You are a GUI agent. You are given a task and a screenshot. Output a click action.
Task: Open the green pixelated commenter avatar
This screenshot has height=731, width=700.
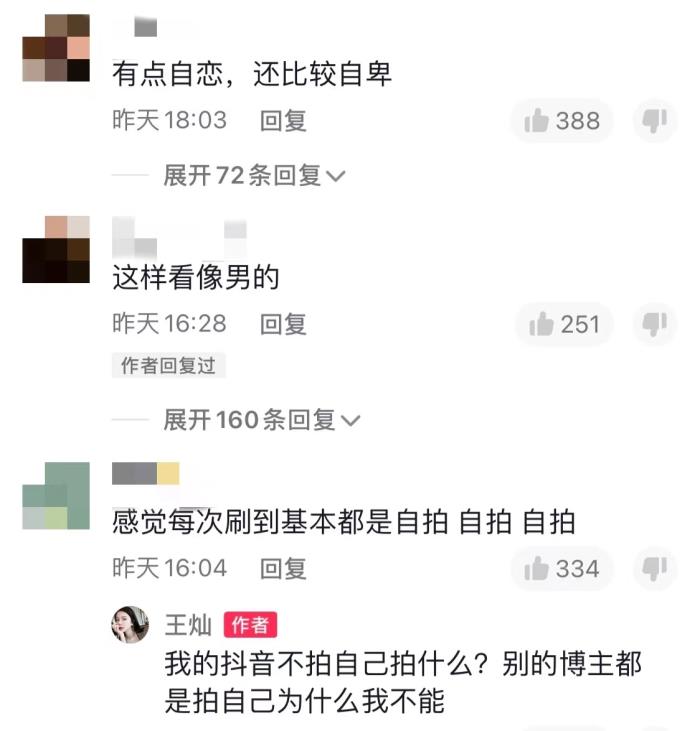click(x=56, y=496)
